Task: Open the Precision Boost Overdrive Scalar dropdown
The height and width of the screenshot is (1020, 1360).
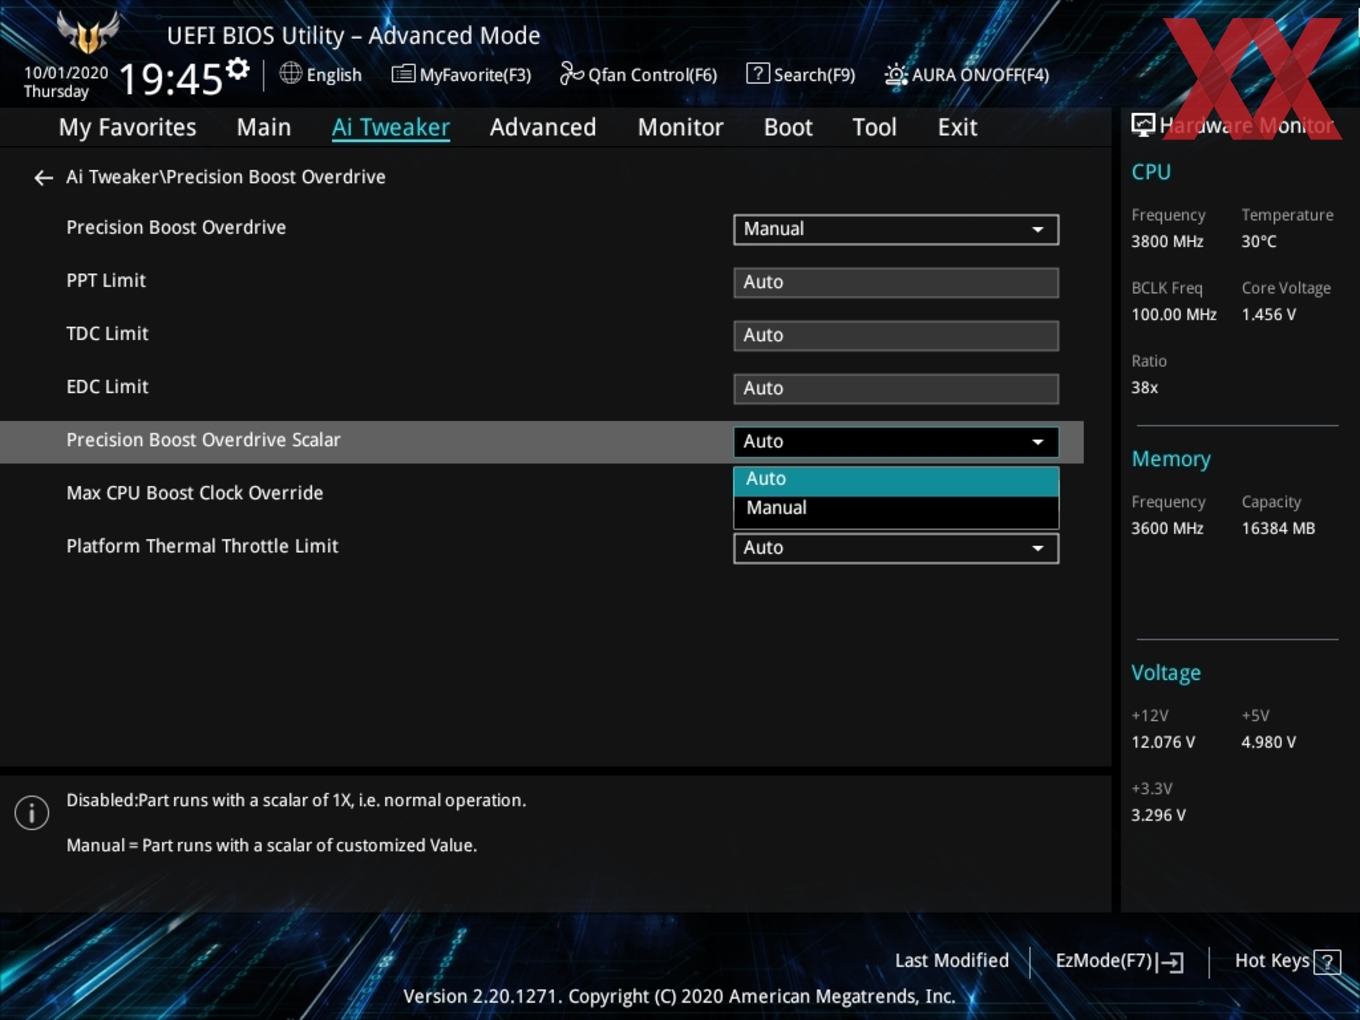Action: tap(896, 442)
